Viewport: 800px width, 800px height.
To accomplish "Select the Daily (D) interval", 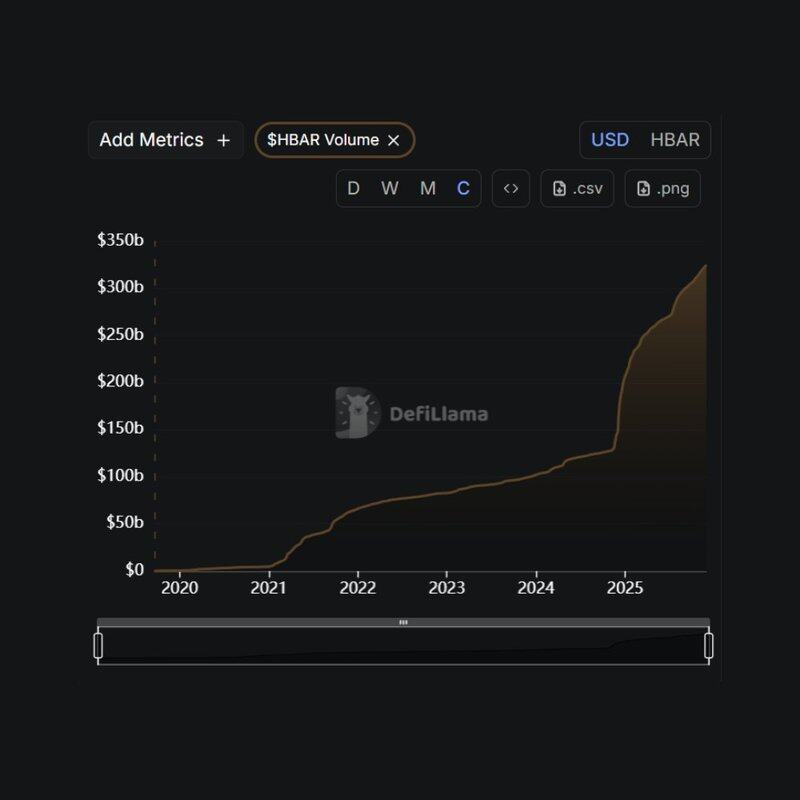I will pyautogui.click(x=353, y=188).
